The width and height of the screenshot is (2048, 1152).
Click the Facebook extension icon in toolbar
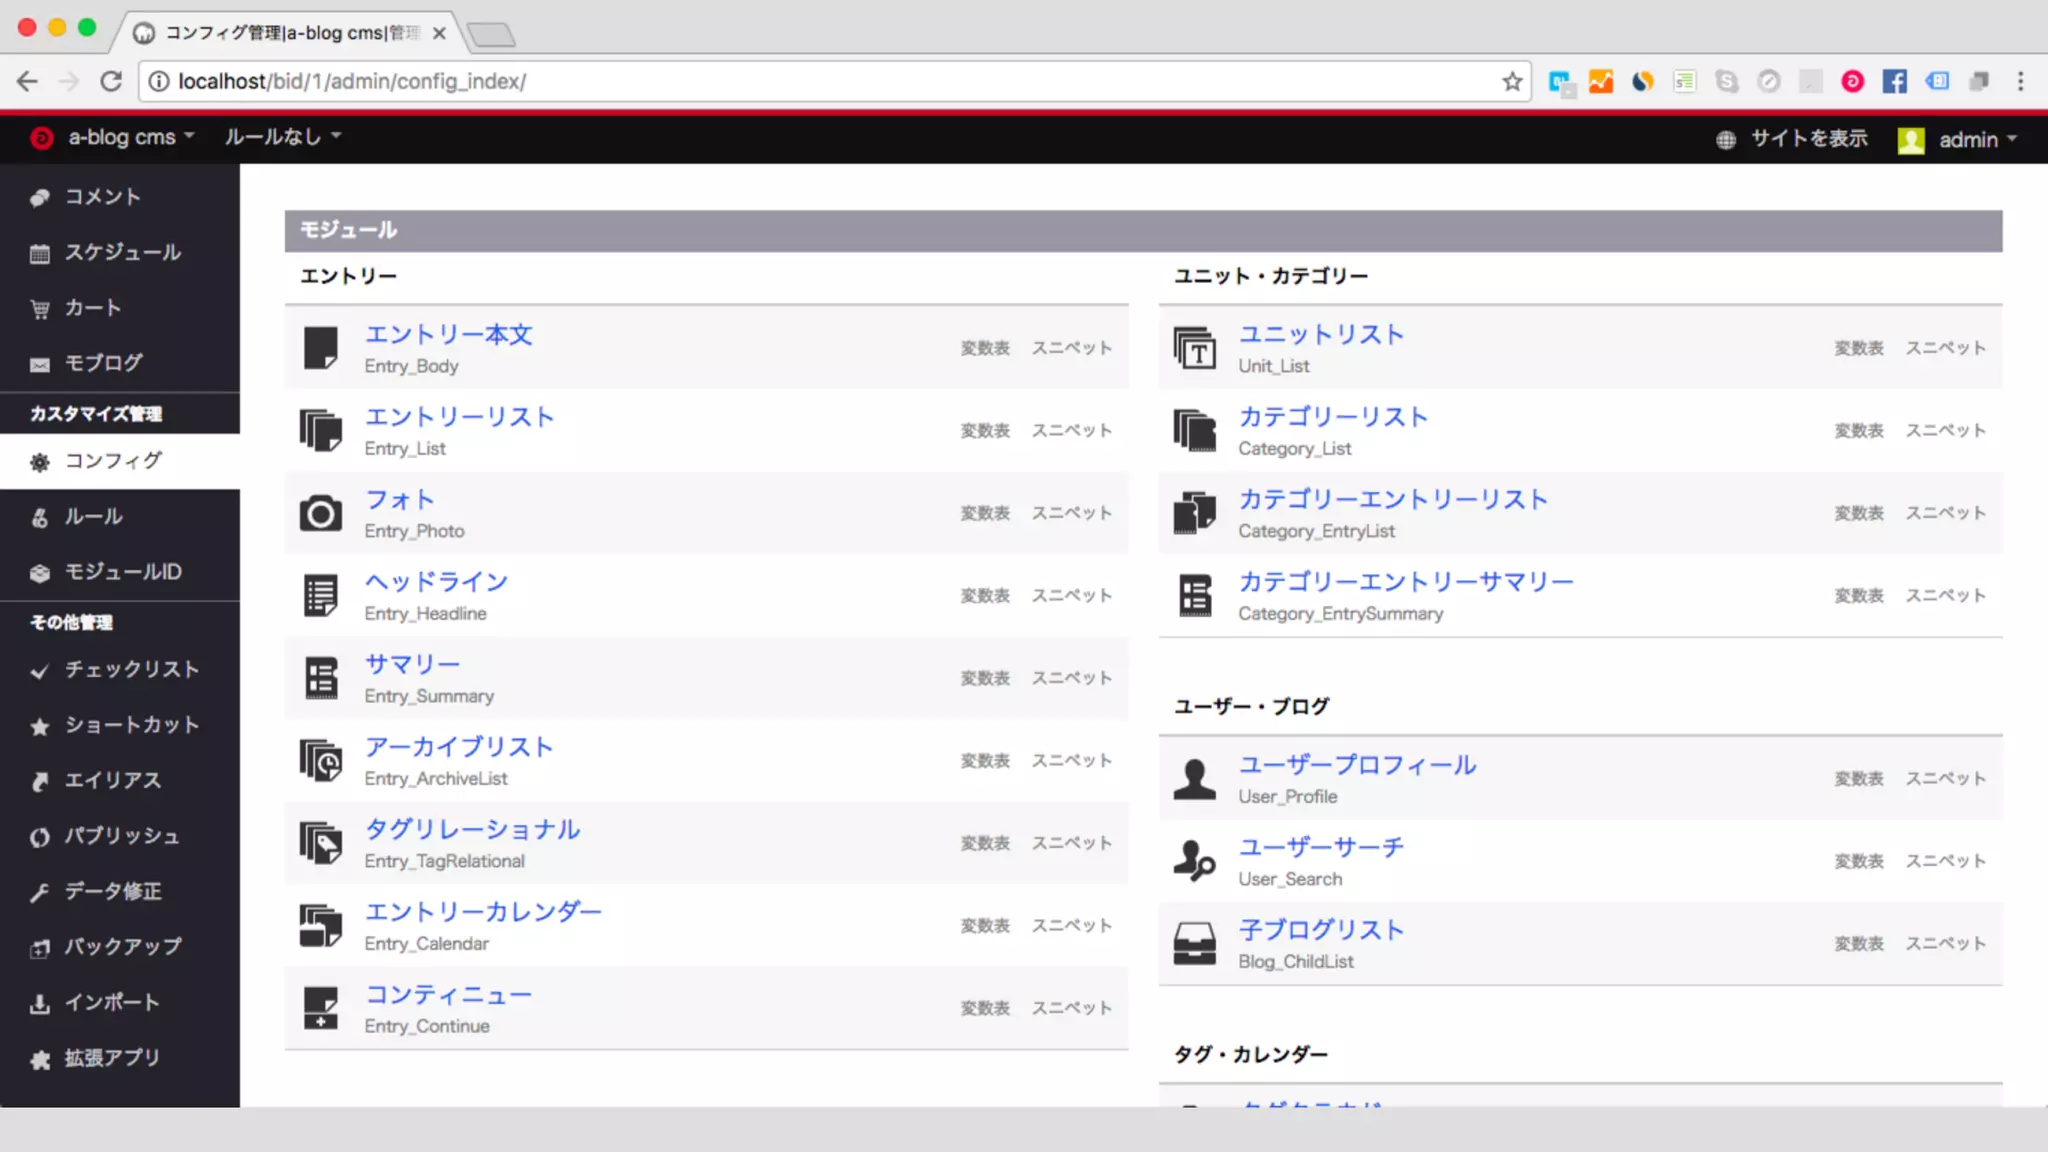(1894, 81)
